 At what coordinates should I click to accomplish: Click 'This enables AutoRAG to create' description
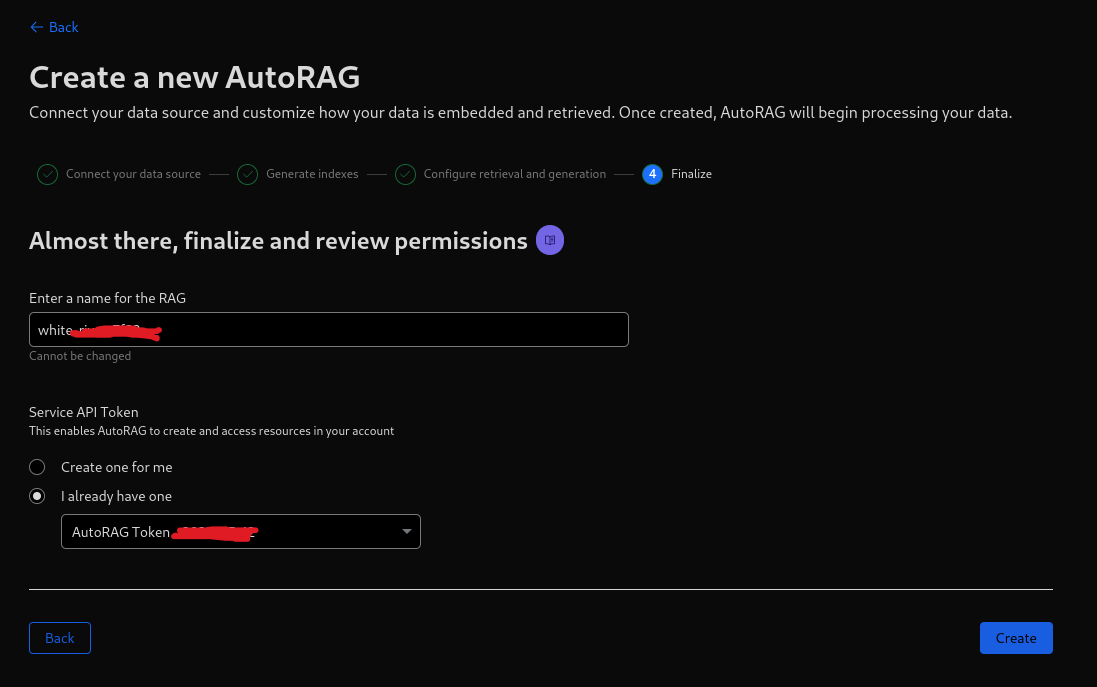pos(211,431)
